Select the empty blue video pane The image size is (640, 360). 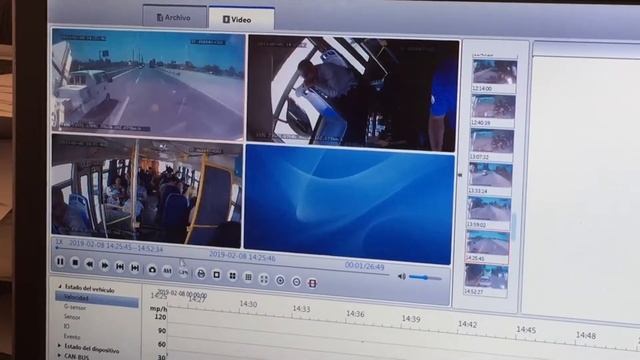tap(349, 204)
